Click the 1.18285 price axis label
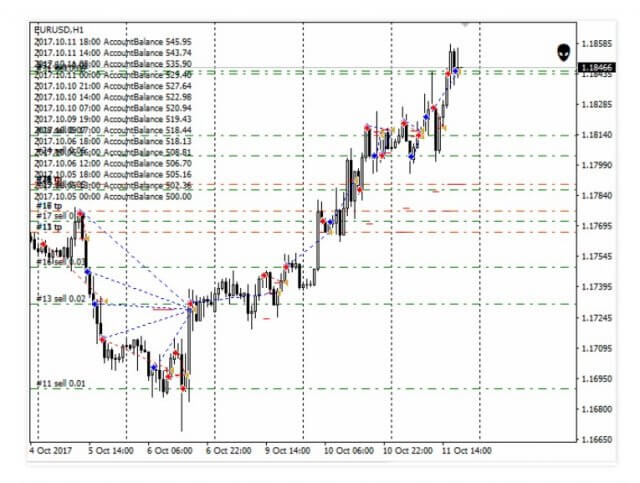640x483 pixels. (597, 105)
